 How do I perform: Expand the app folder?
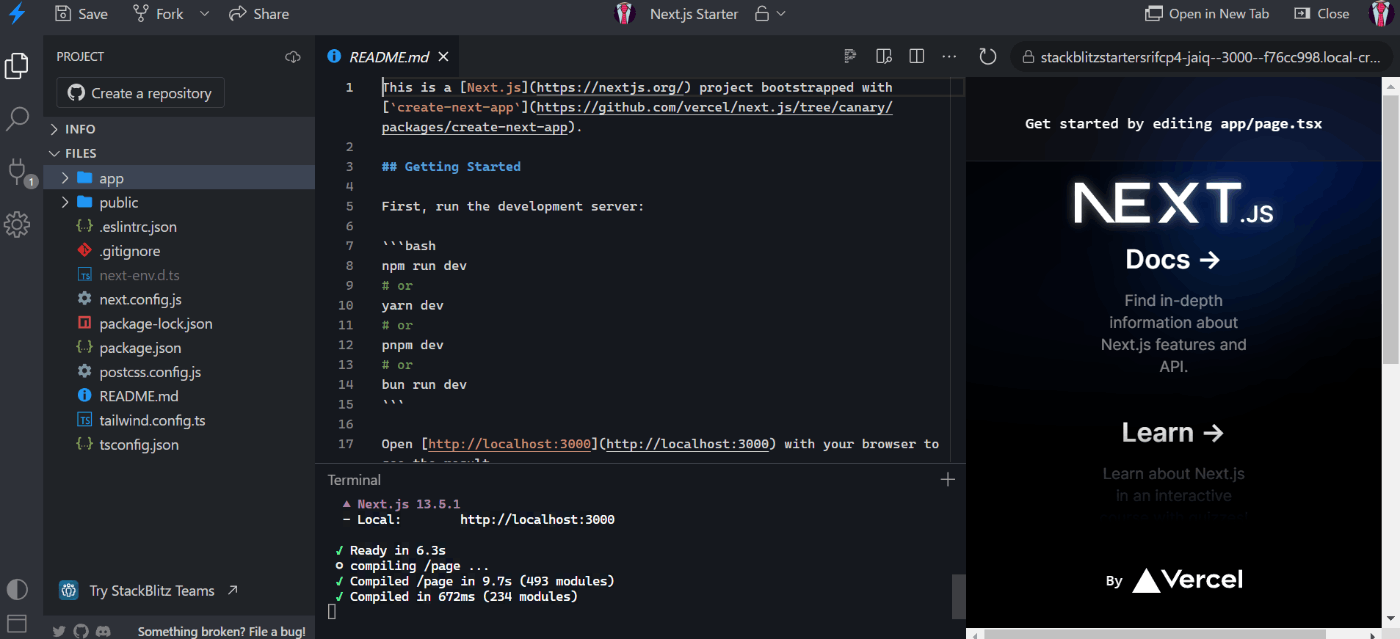(x=179, y=178)
